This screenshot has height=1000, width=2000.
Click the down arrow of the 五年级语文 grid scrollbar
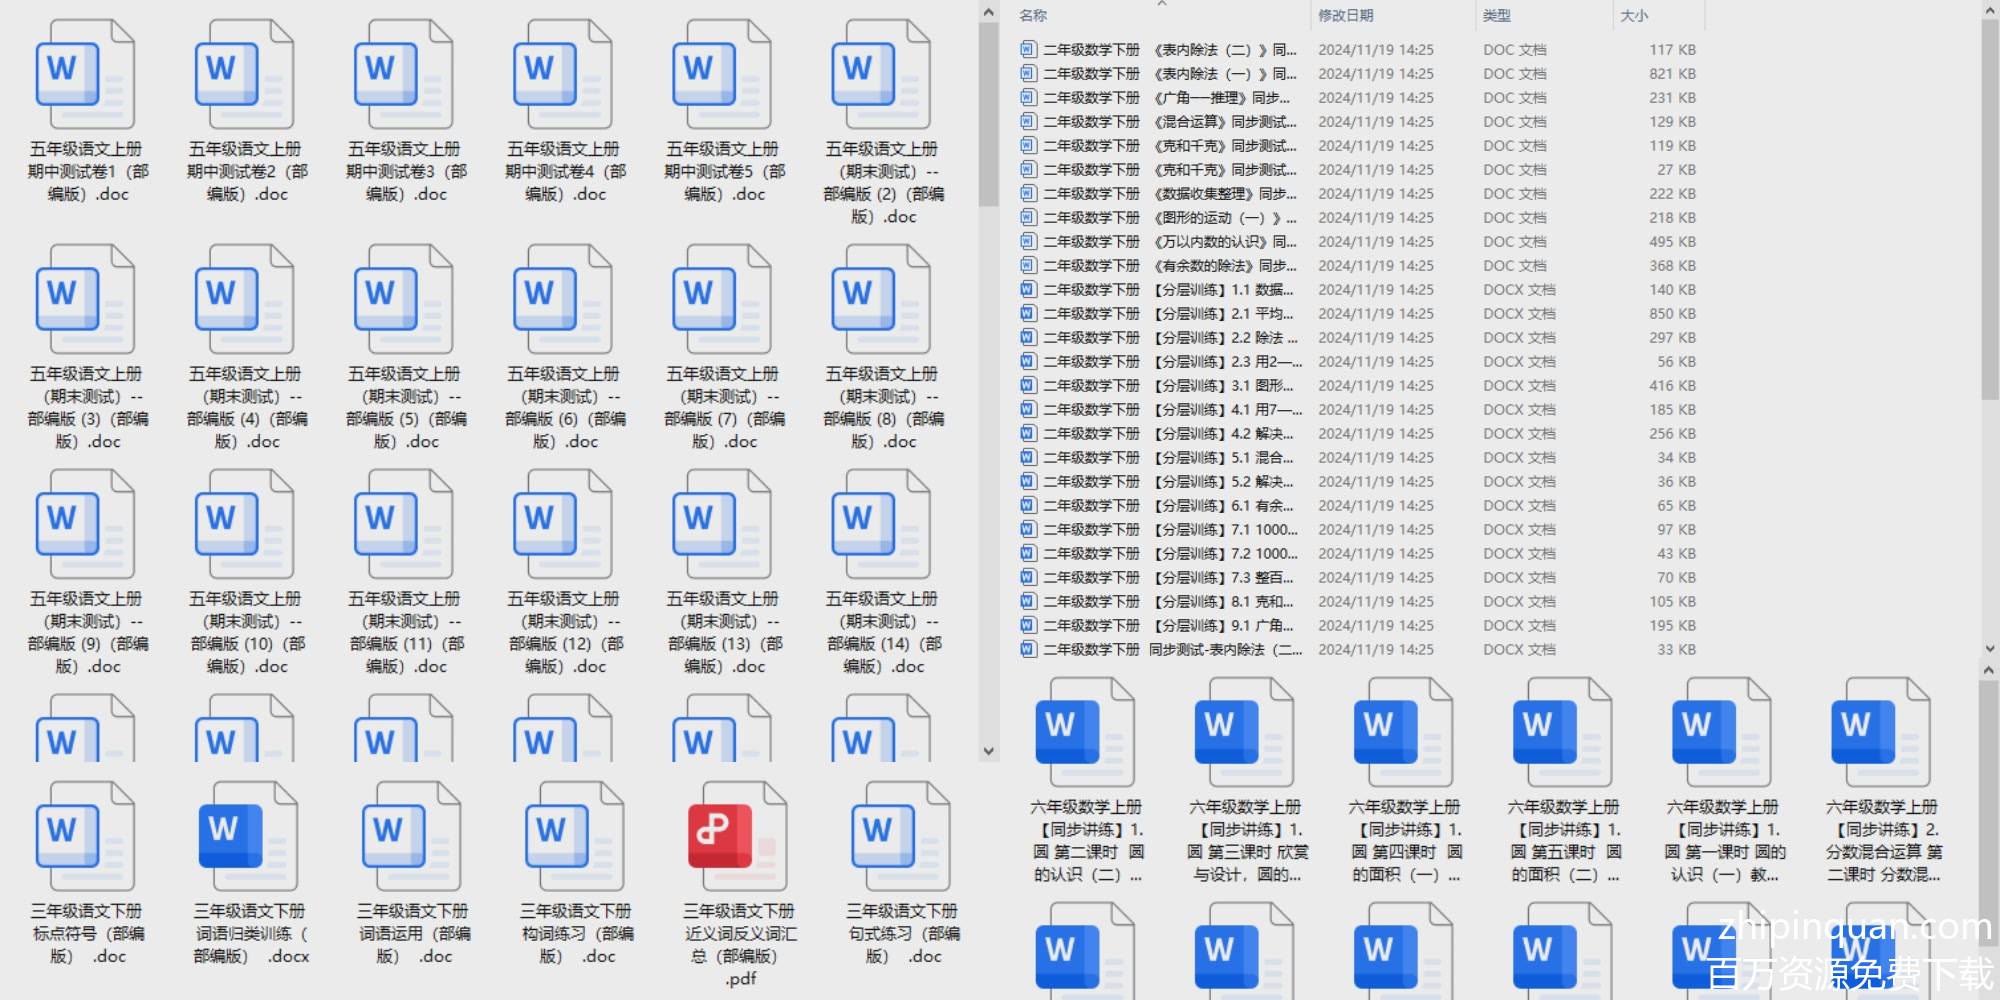[x=988, y=751]
